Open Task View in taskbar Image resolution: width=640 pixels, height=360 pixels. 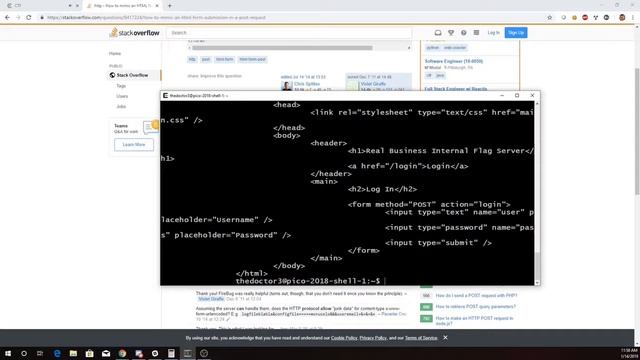[40, 353]
